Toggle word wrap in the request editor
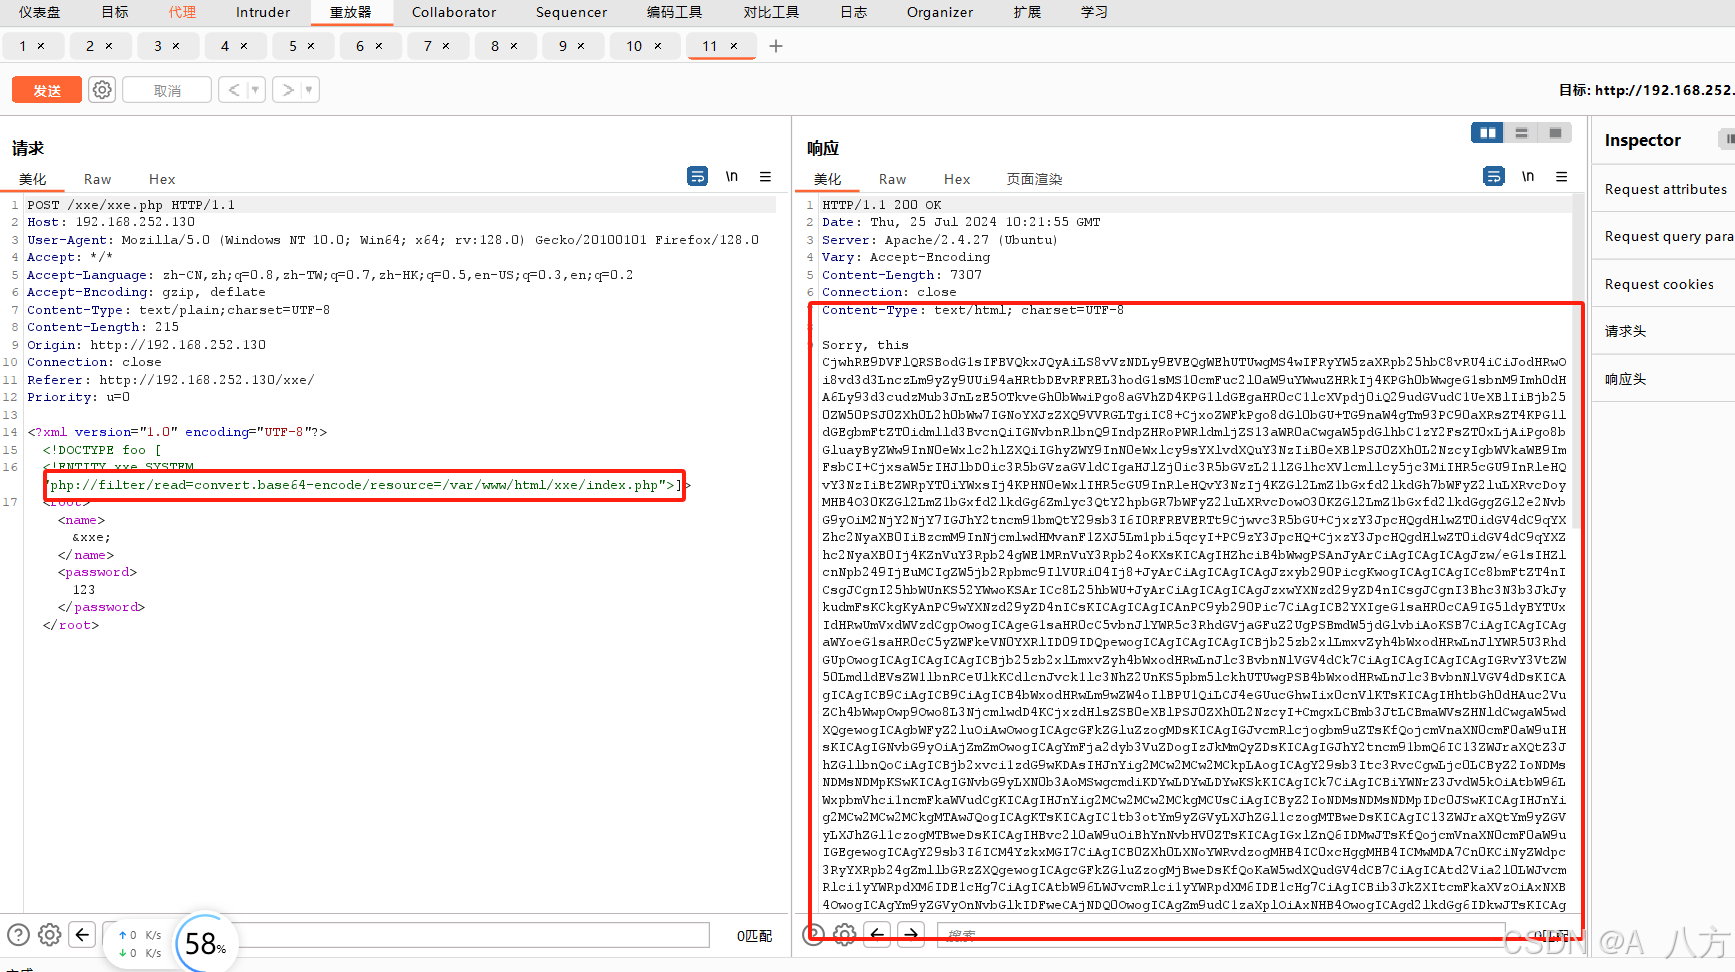Screen dimensions: 1735x972 coord(698,176)
